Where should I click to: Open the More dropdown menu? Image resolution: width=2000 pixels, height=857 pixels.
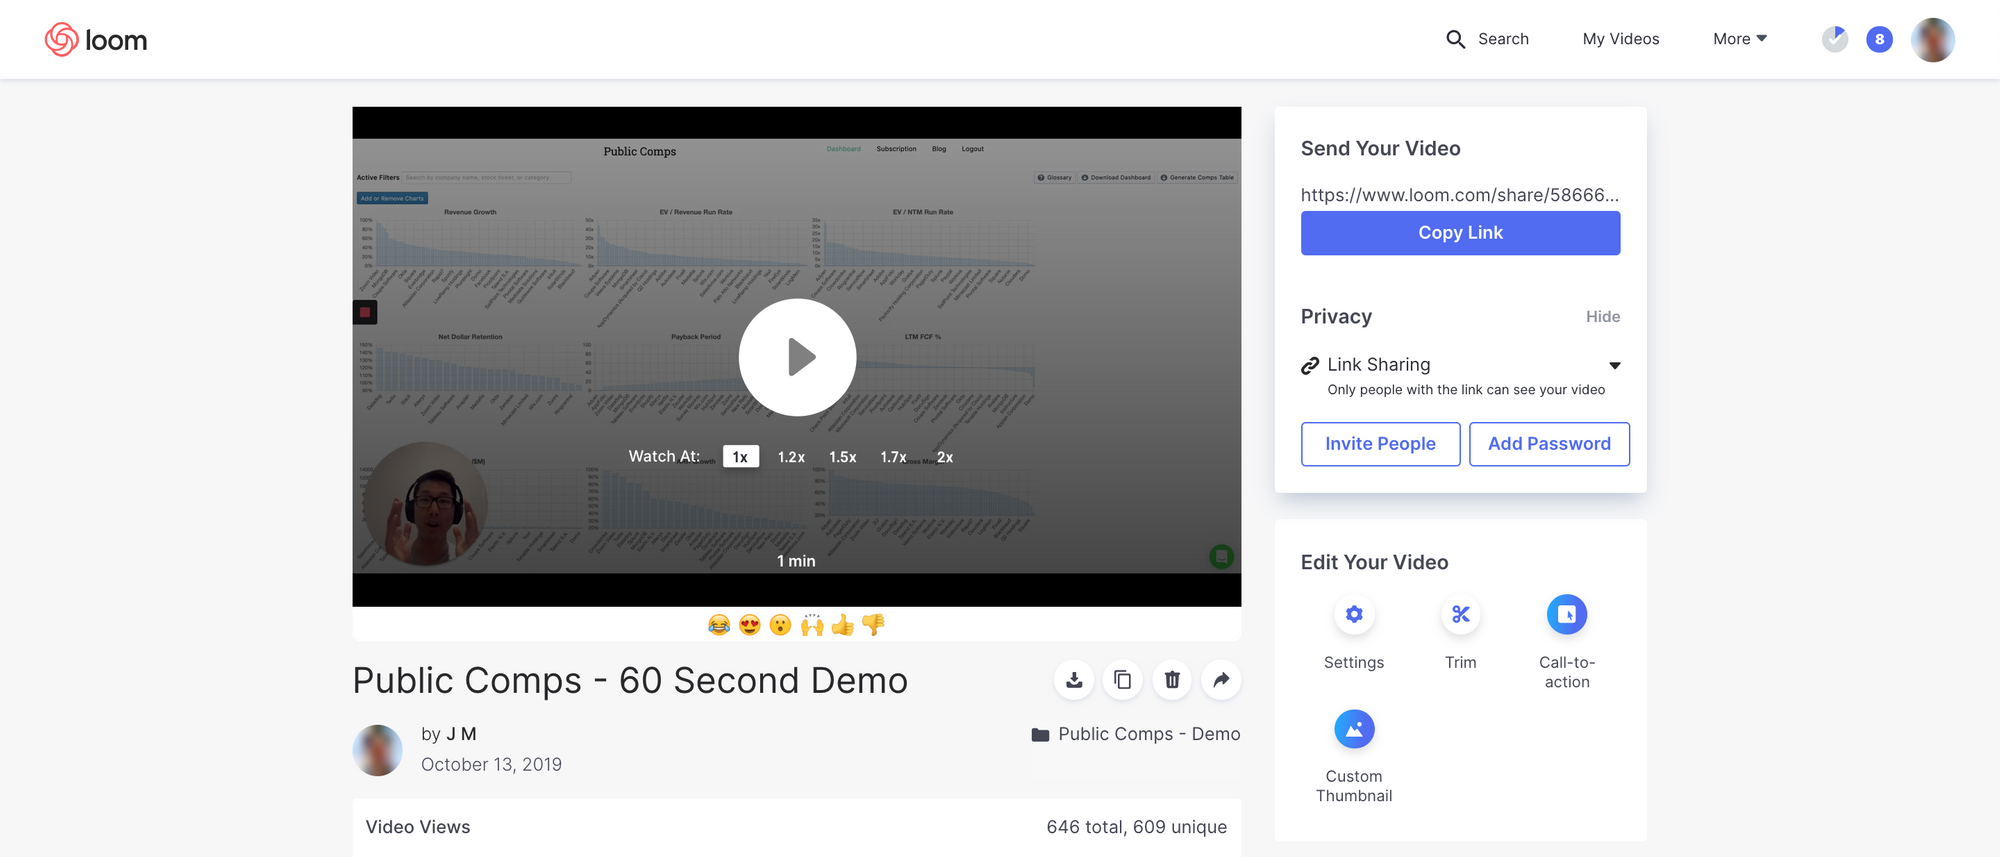tap(1740, 39)
